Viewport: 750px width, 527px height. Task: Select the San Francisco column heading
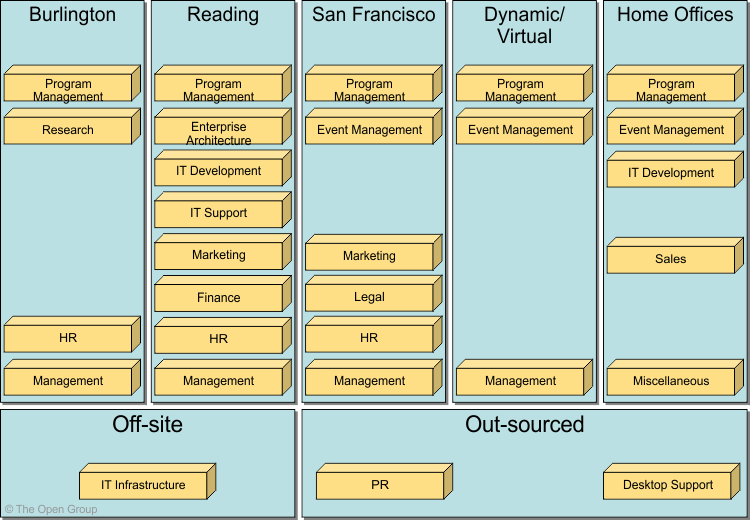(374, 14)
